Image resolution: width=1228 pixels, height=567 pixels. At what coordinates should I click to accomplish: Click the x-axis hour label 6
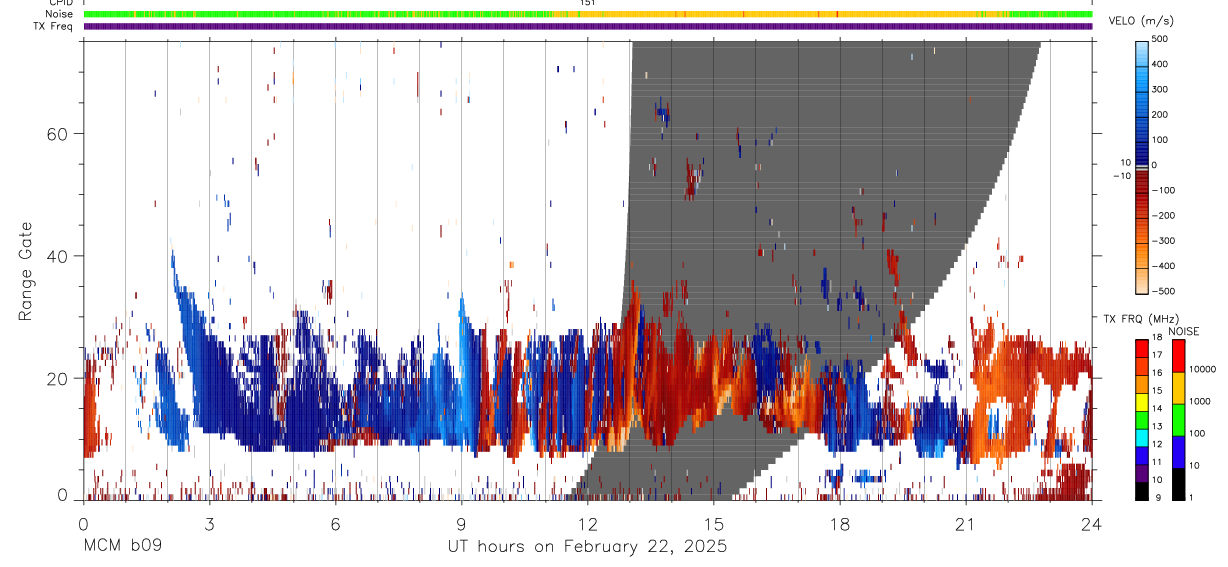pos(335,523)
